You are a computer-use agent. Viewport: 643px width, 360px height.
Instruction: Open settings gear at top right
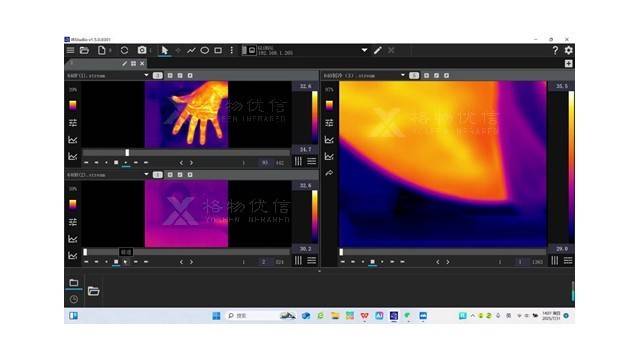(568, 50)
